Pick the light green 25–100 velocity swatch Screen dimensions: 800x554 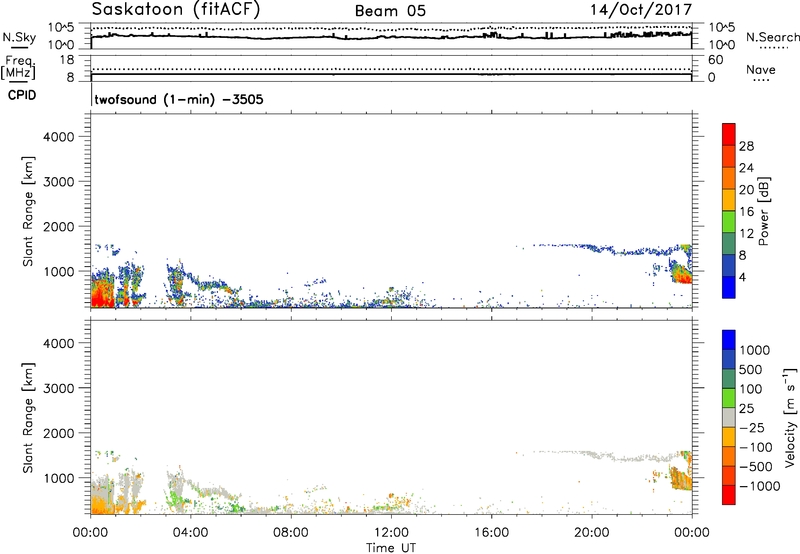(x=729, y=398)
